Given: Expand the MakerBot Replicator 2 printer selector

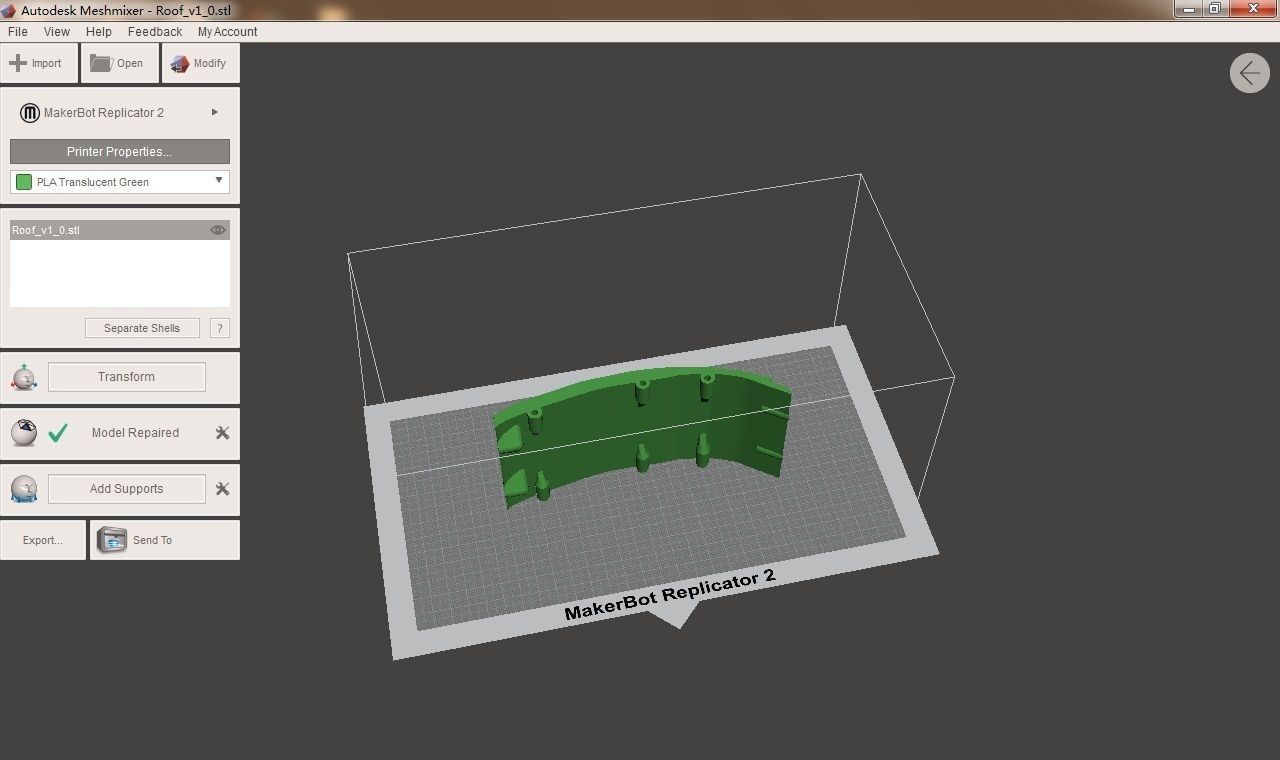Looking at the screenshot, I should (x=214, y=112).
